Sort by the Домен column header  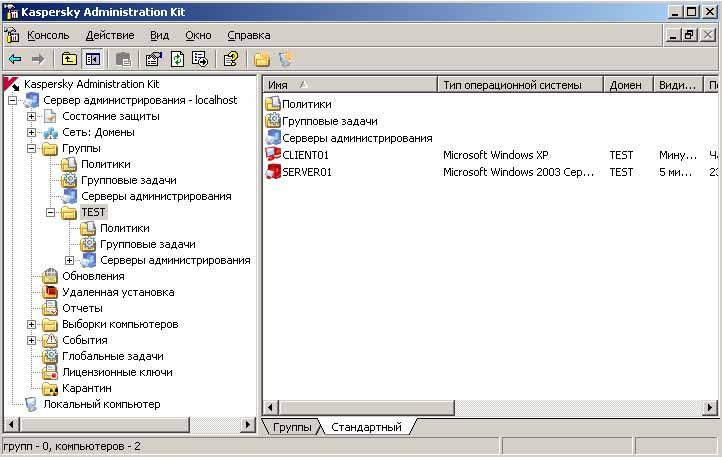pos(629,85)
